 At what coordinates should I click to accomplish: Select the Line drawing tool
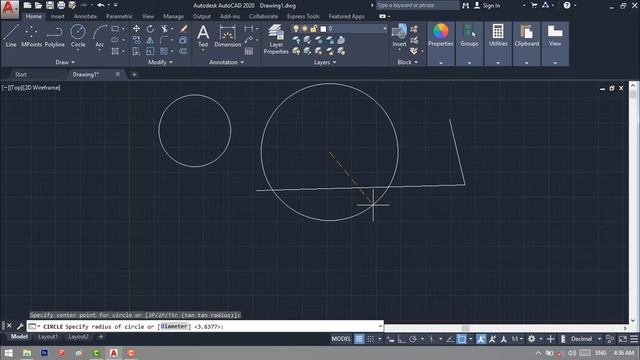(x=11, y=36)
